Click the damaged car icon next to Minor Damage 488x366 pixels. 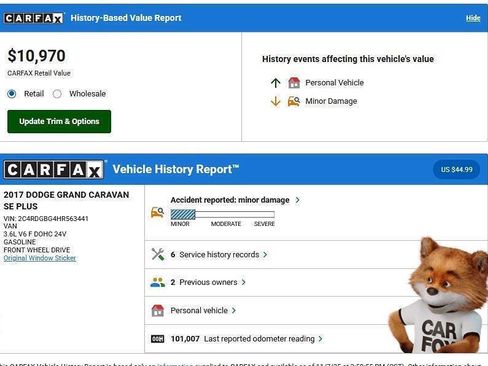(294, 101)
